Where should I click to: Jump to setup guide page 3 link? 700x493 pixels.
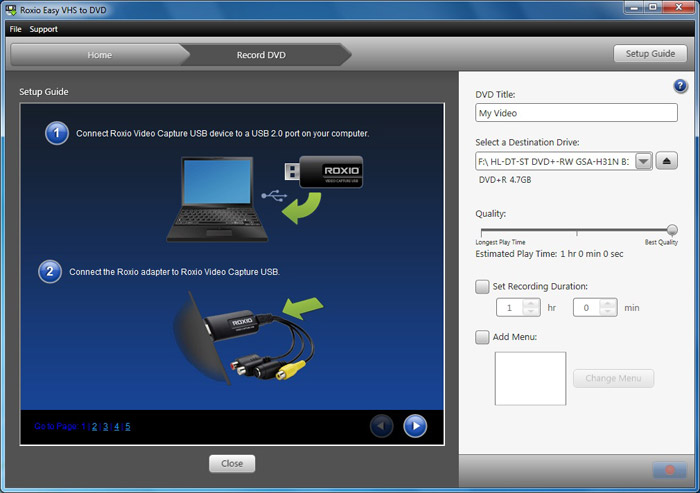point(105,426)
